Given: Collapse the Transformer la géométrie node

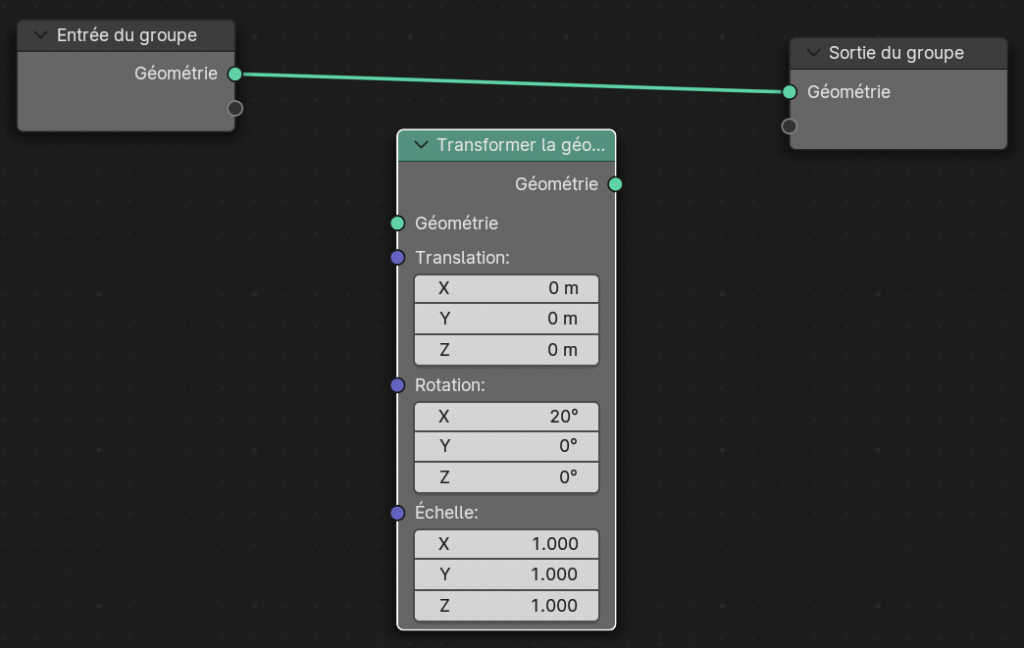Looking at the screenshot, I should pos(420,145).
